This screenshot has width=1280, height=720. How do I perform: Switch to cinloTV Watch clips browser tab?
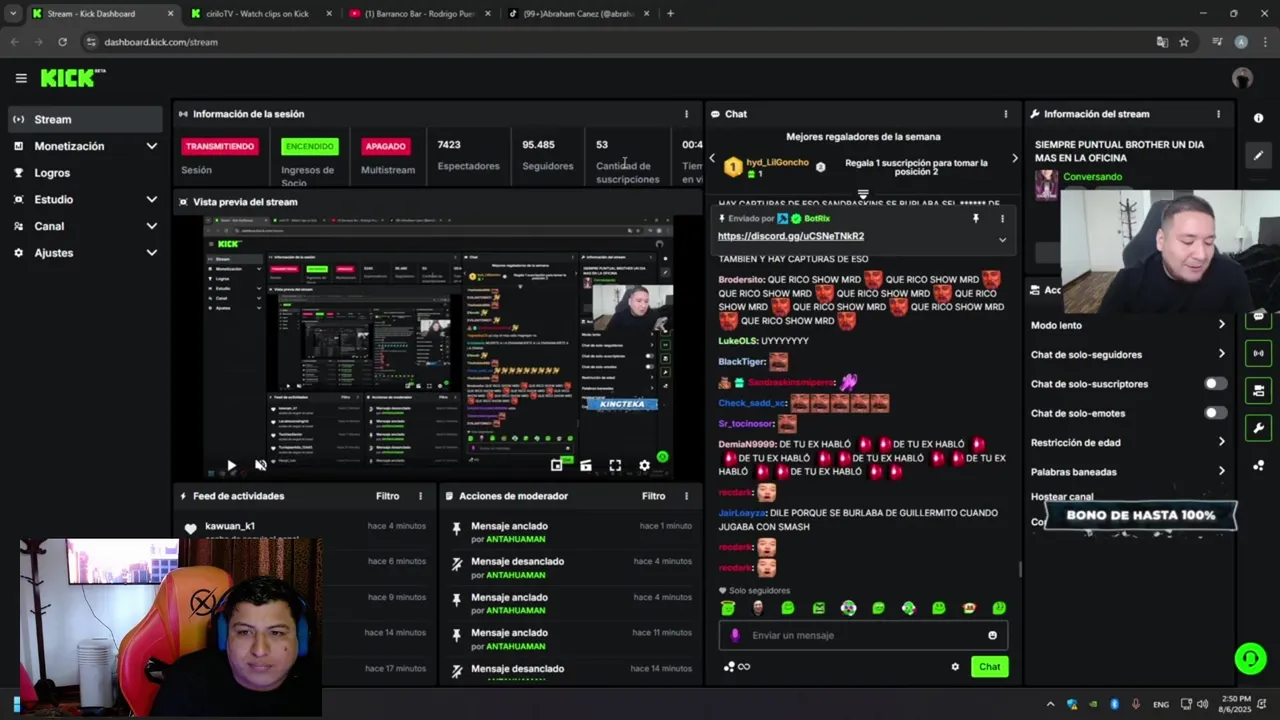point(257,14)
